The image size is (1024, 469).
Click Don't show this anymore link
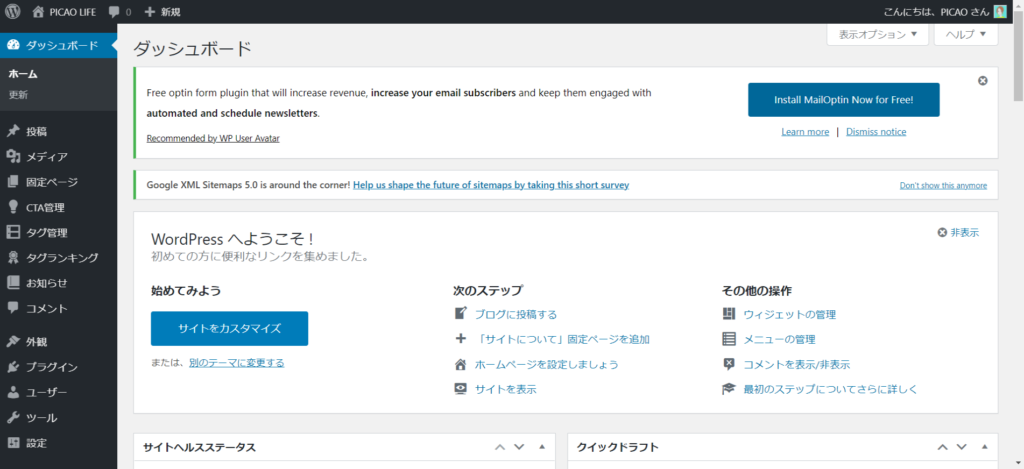tap(944, 186)
